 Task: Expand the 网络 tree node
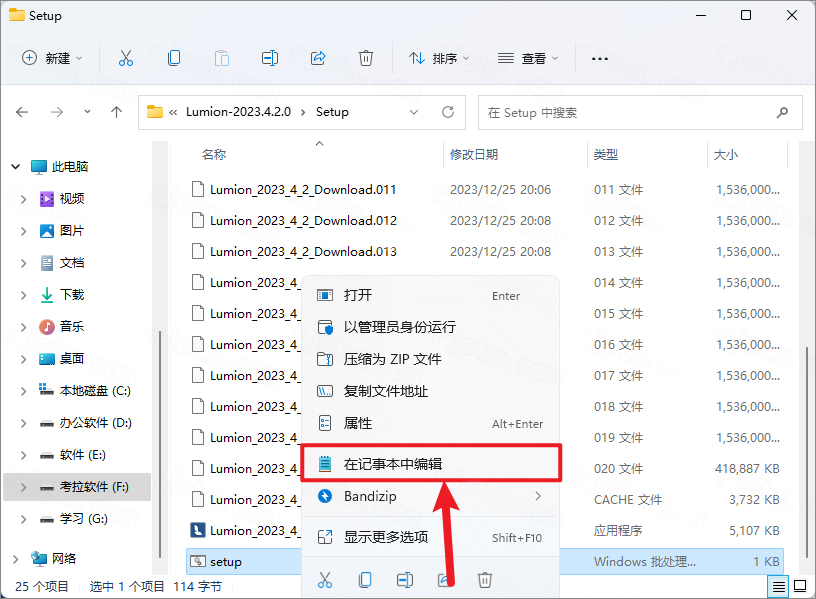pos(16,559)
